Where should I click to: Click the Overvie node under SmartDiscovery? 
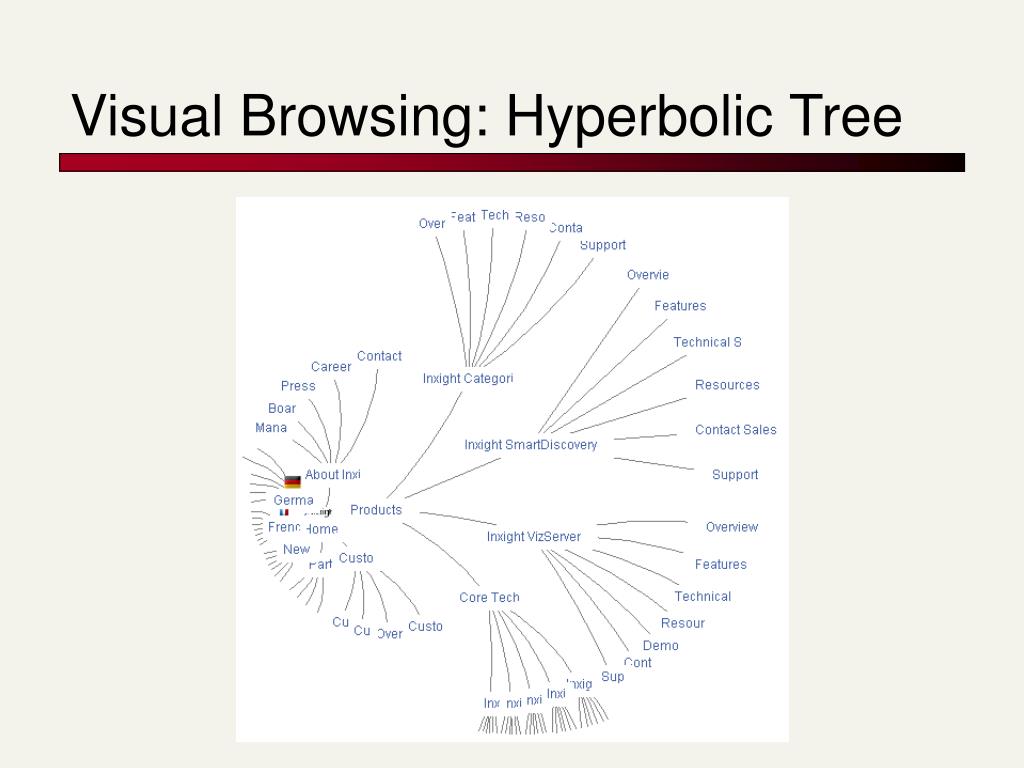pyautogui.click(x=648, y=275)
